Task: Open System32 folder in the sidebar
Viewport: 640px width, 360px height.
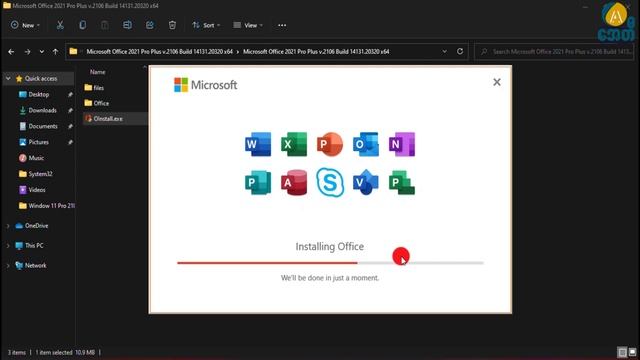Action: tap(40, 174)
